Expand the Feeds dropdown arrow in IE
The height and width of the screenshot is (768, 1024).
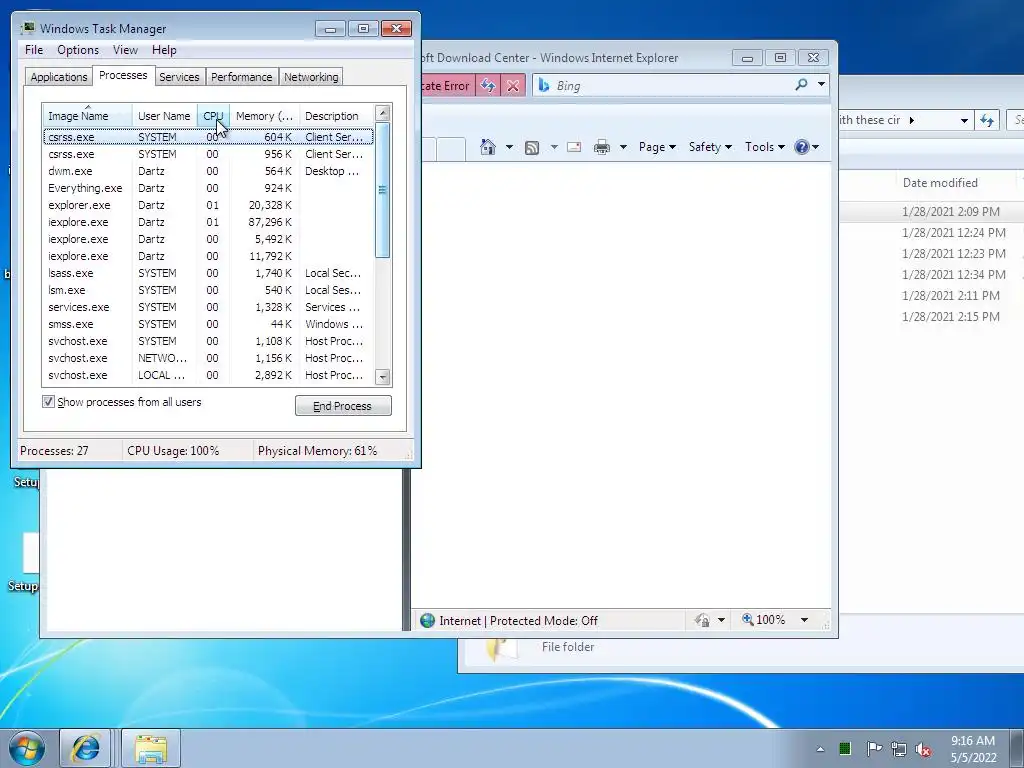click(554, 147)
